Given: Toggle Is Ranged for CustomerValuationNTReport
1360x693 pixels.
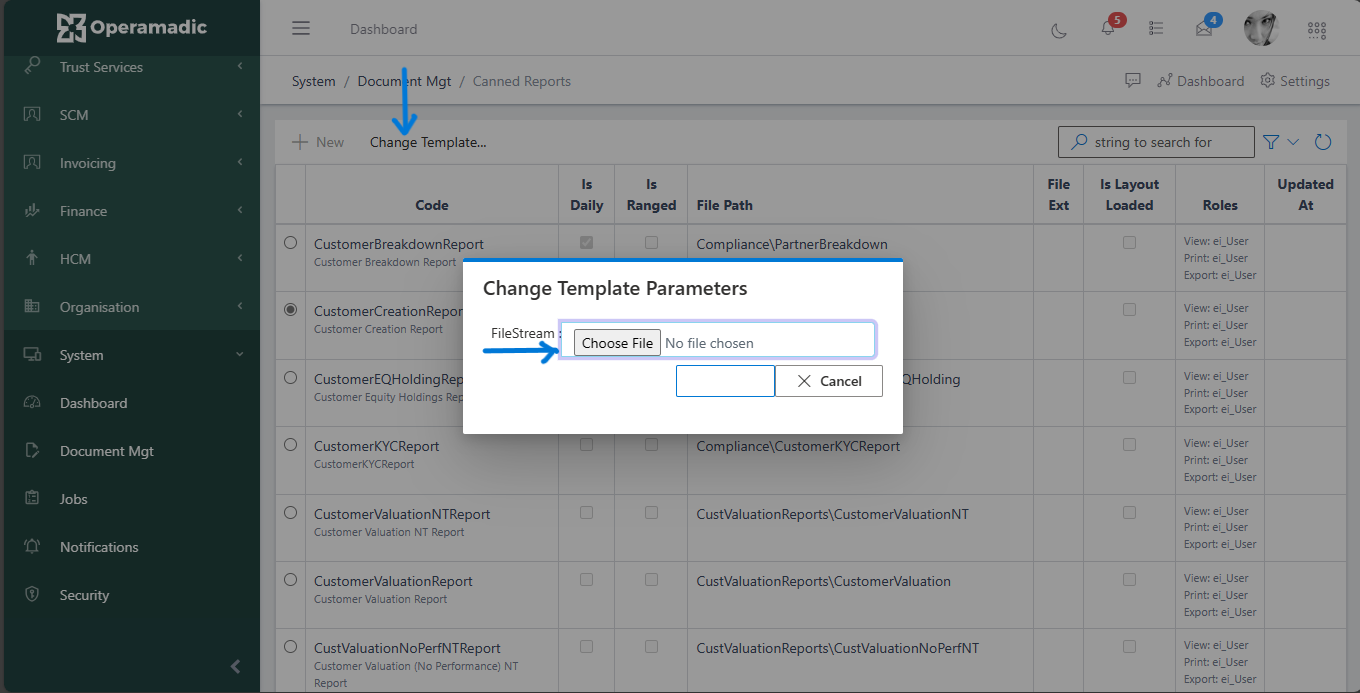Looking at the screenshot, I should point(652,512).
